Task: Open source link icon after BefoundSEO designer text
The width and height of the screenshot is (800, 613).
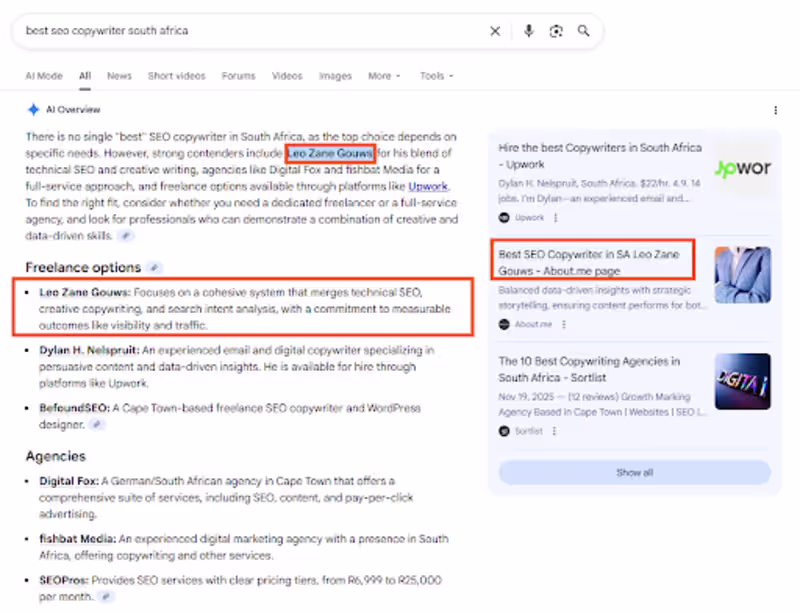Action: click(x=97, y=424)
